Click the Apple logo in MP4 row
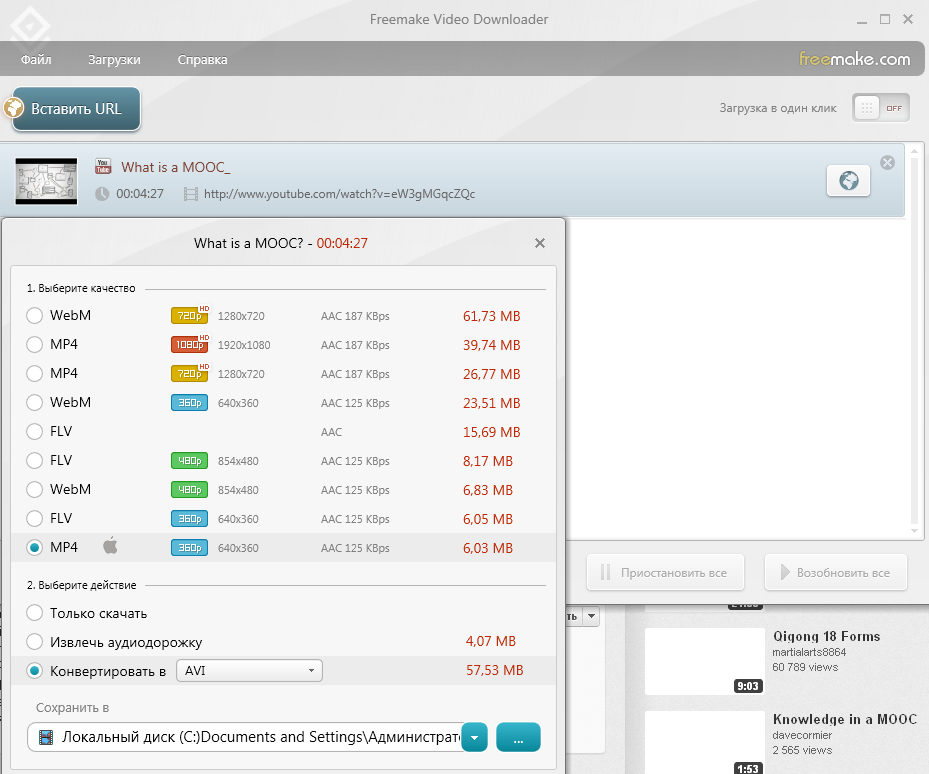Image resolution: width=929 pixels, height=774 pixels. pos(110,545)
